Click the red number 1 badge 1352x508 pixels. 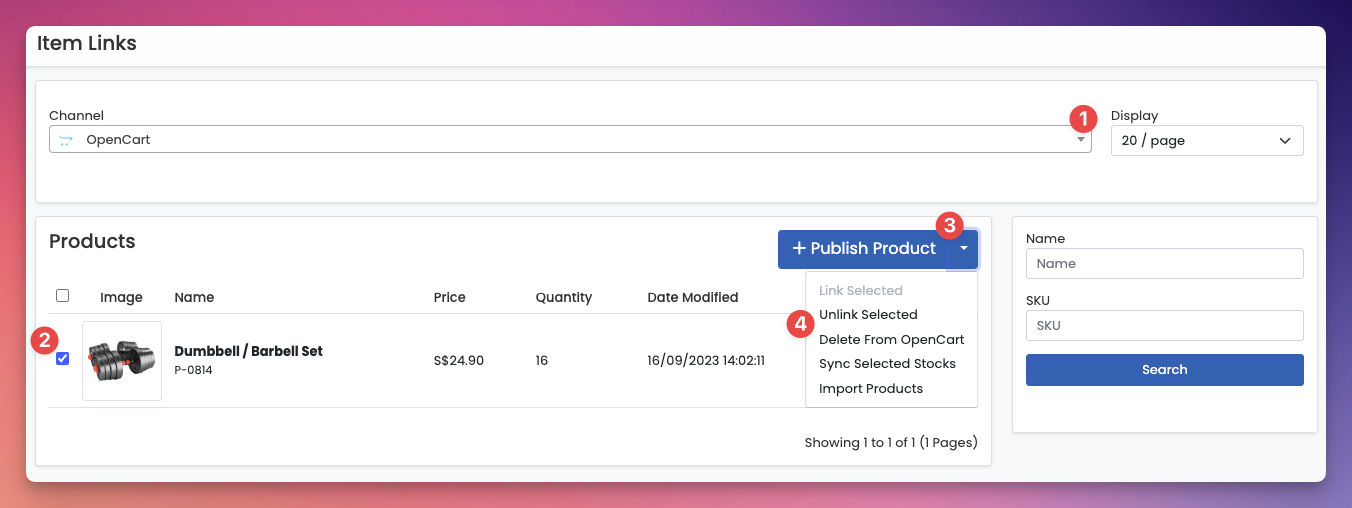click(1083, 119)
